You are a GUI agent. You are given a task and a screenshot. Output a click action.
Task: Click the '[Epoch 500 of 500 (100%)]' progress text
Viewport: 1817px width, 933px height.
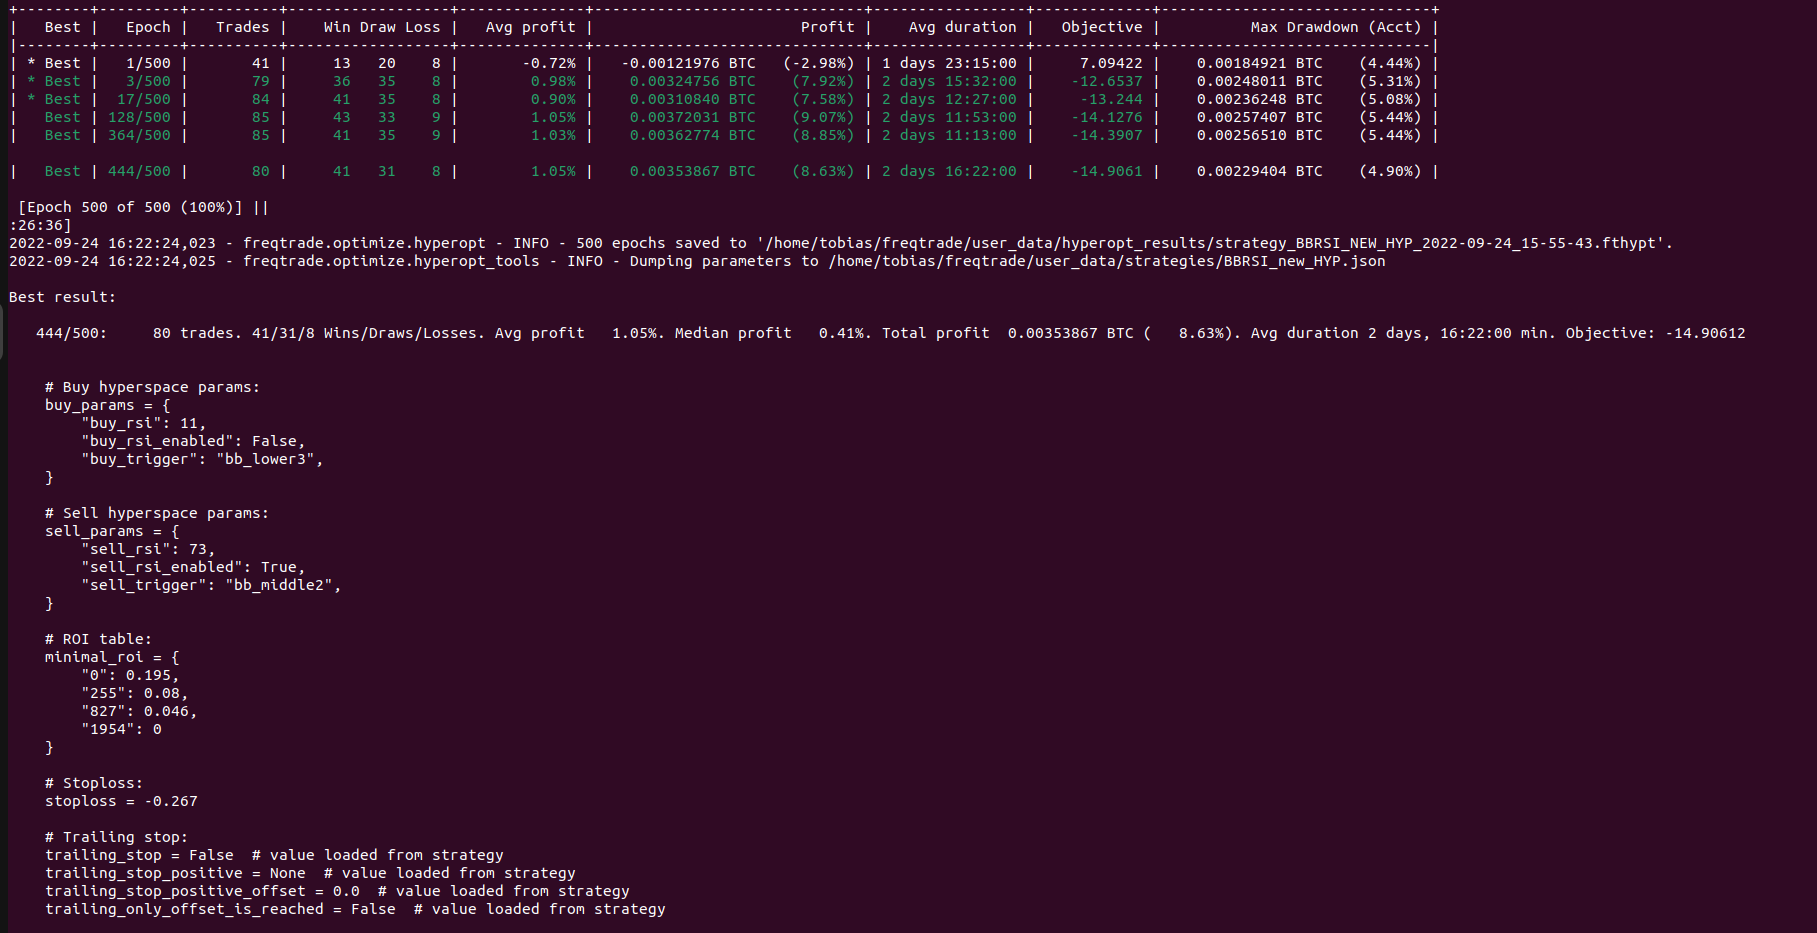coord(130,207)
